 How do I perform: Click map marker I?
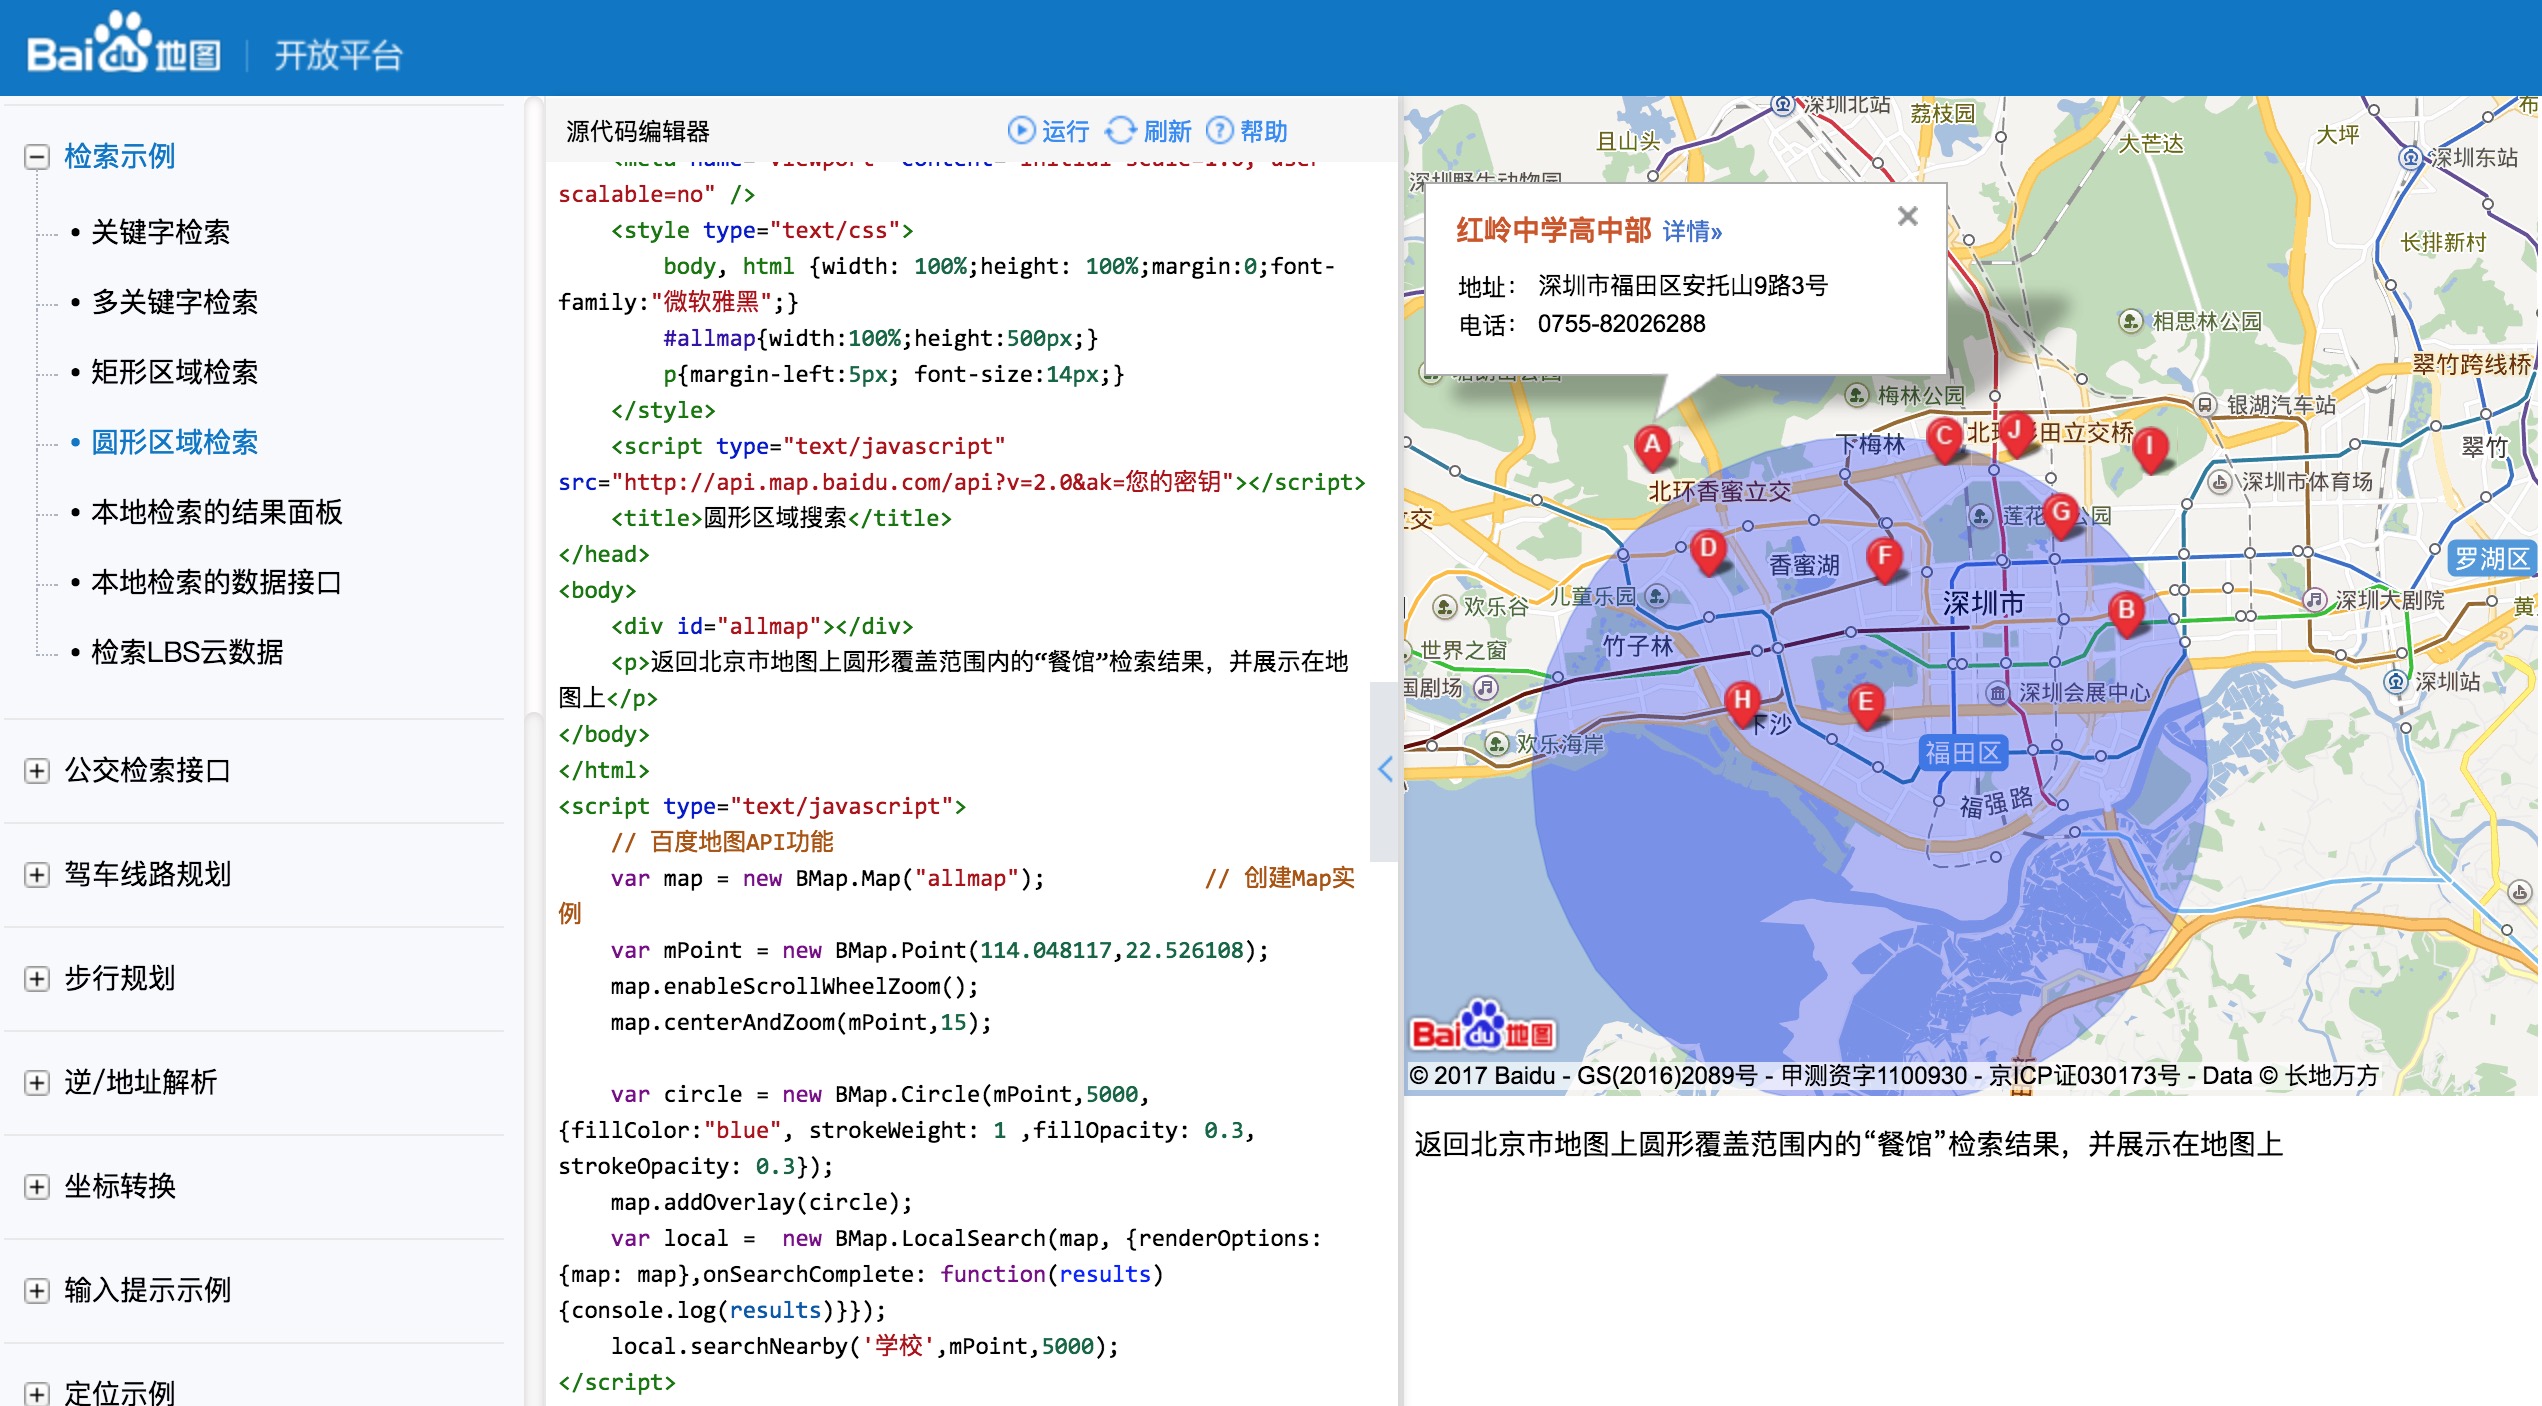[2149, 446]
